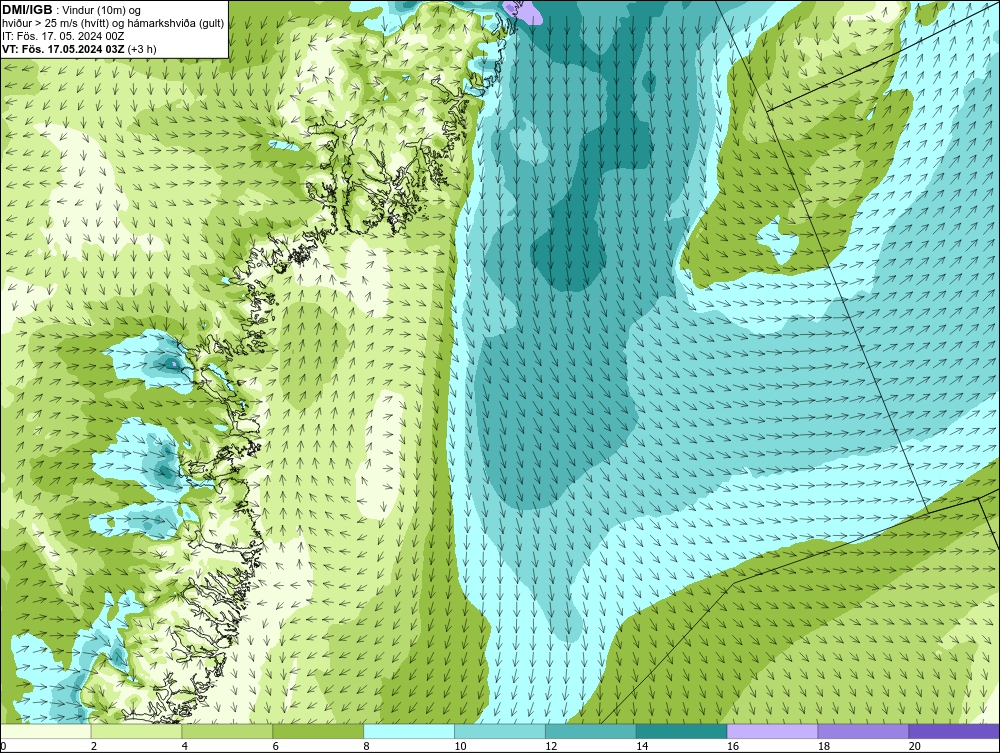Screen dimensions: 1000x753
Task: Click the 'hviður > 25 m/s' legend line
Action: pyautogui.click(x=113, y=23)
